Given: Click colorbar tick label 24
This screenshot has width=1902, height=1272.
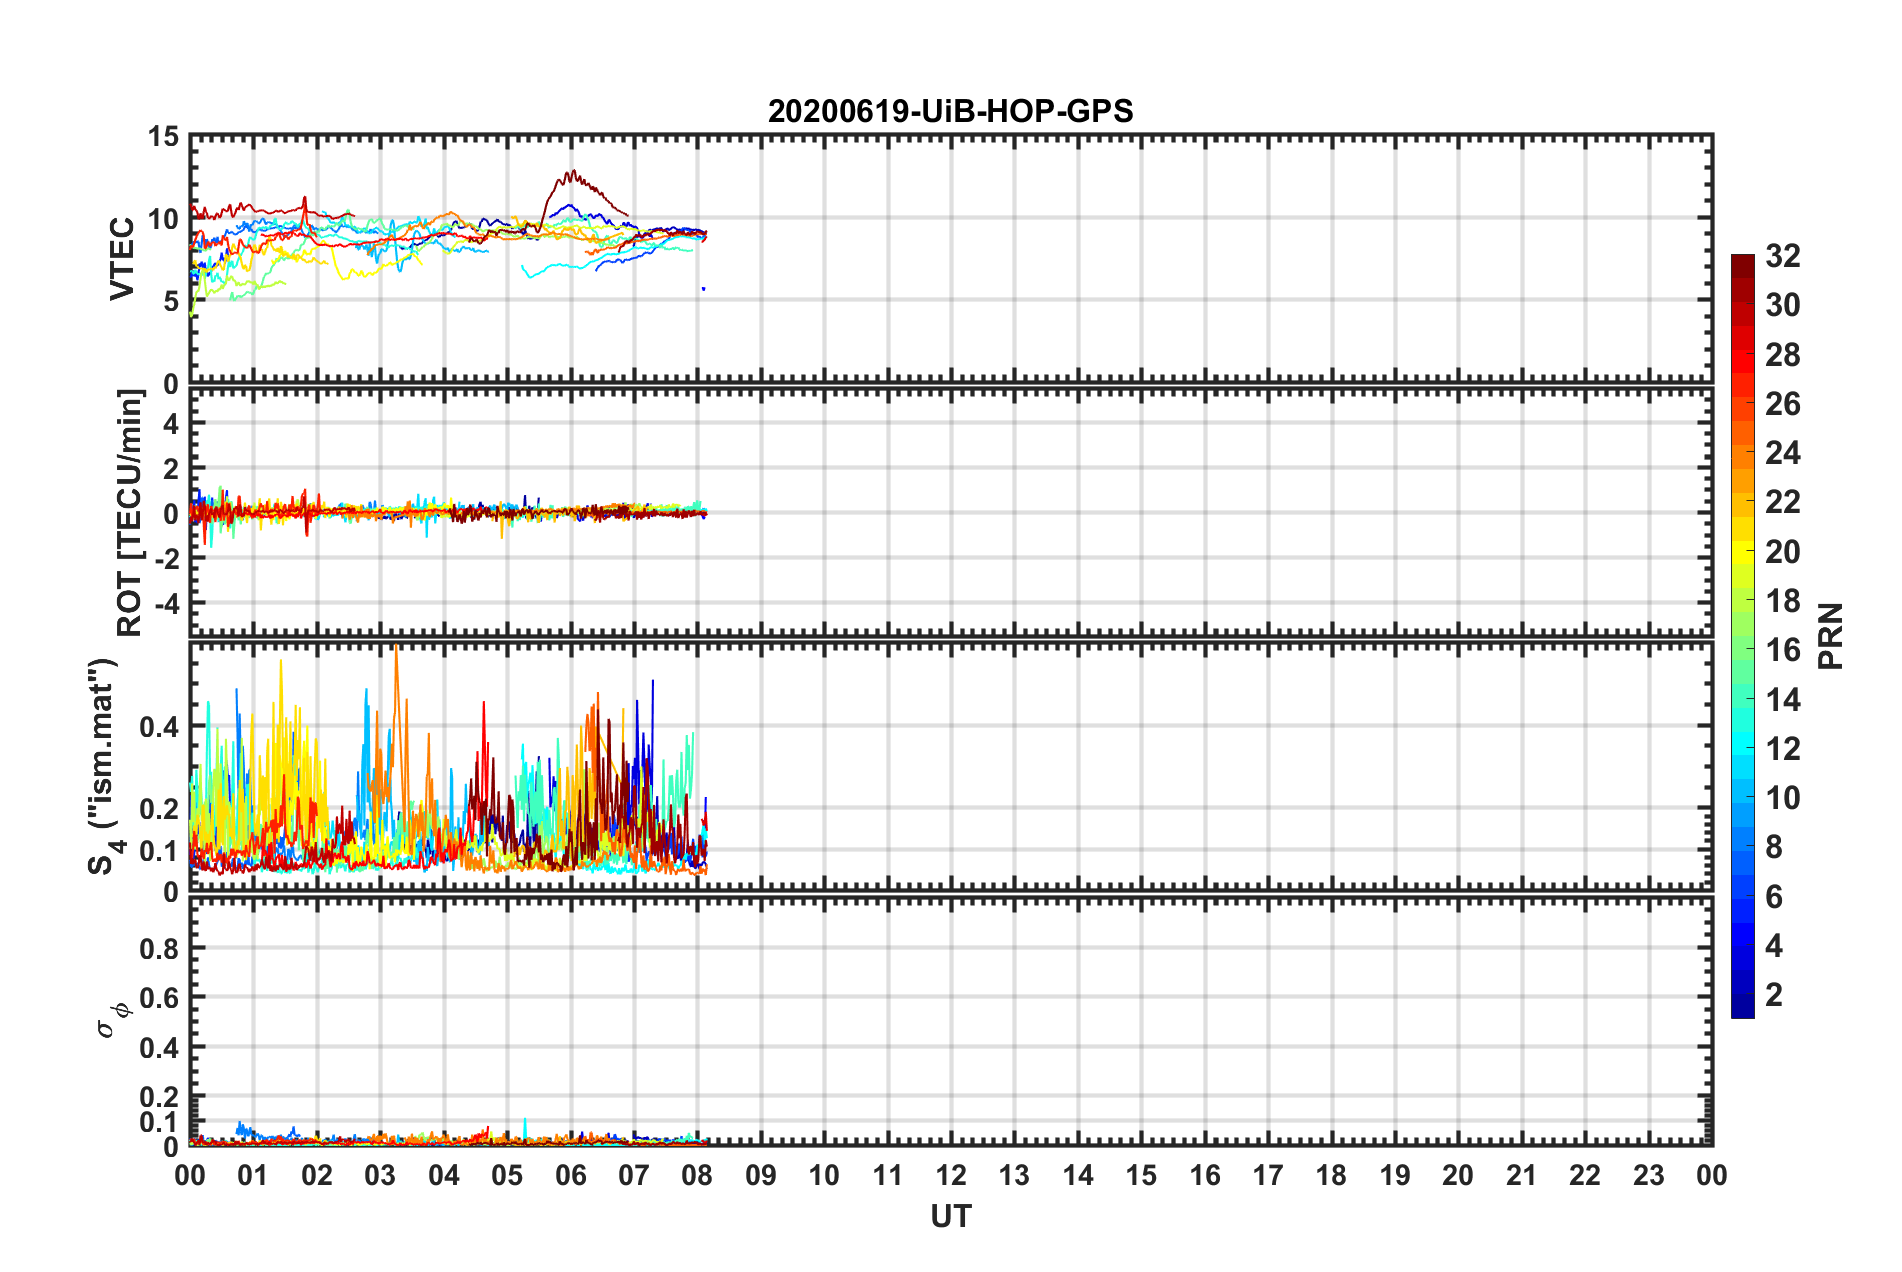Looking at the screenshot, I should point(1783,453).
